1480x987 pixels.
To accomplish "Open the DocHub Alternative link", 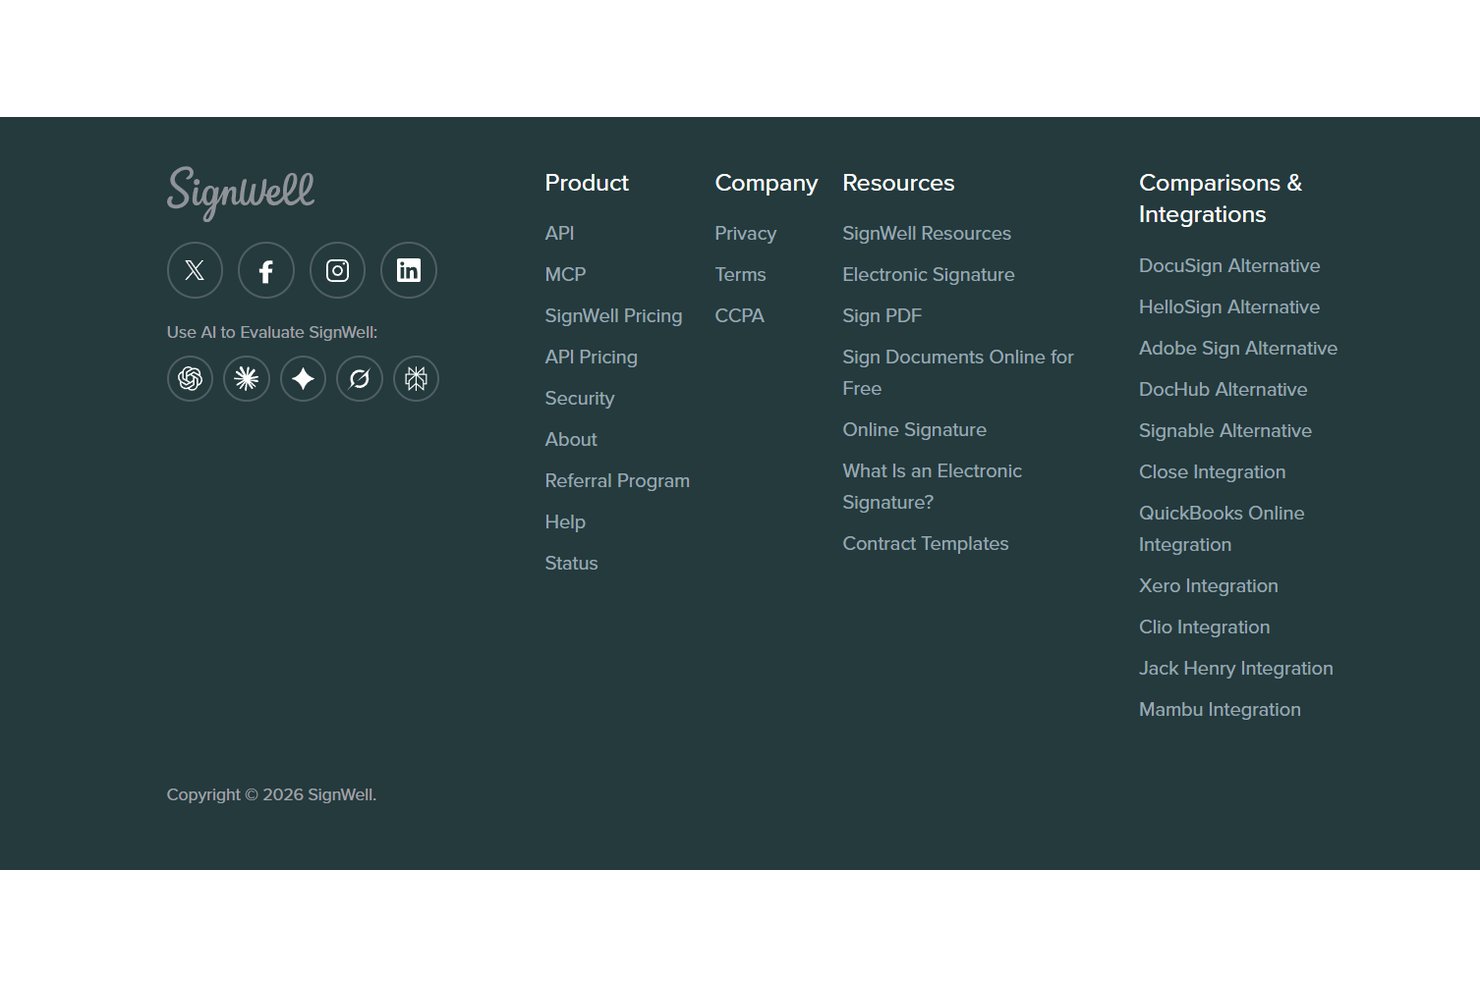I will click(x=1223, y=390).
